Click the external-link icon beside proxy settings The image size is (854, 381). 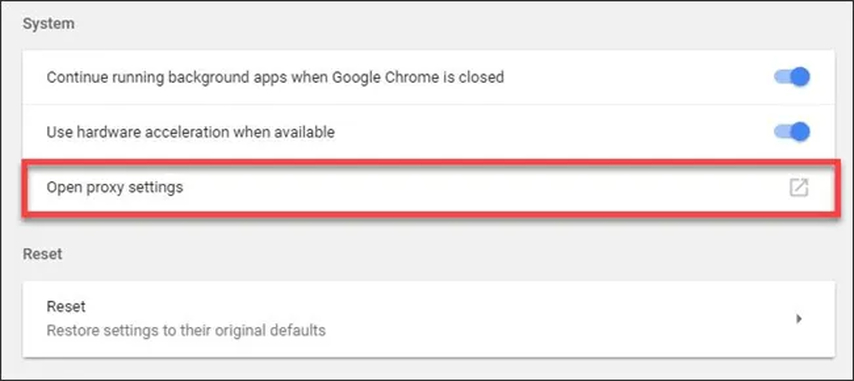[x=798, y=187]
